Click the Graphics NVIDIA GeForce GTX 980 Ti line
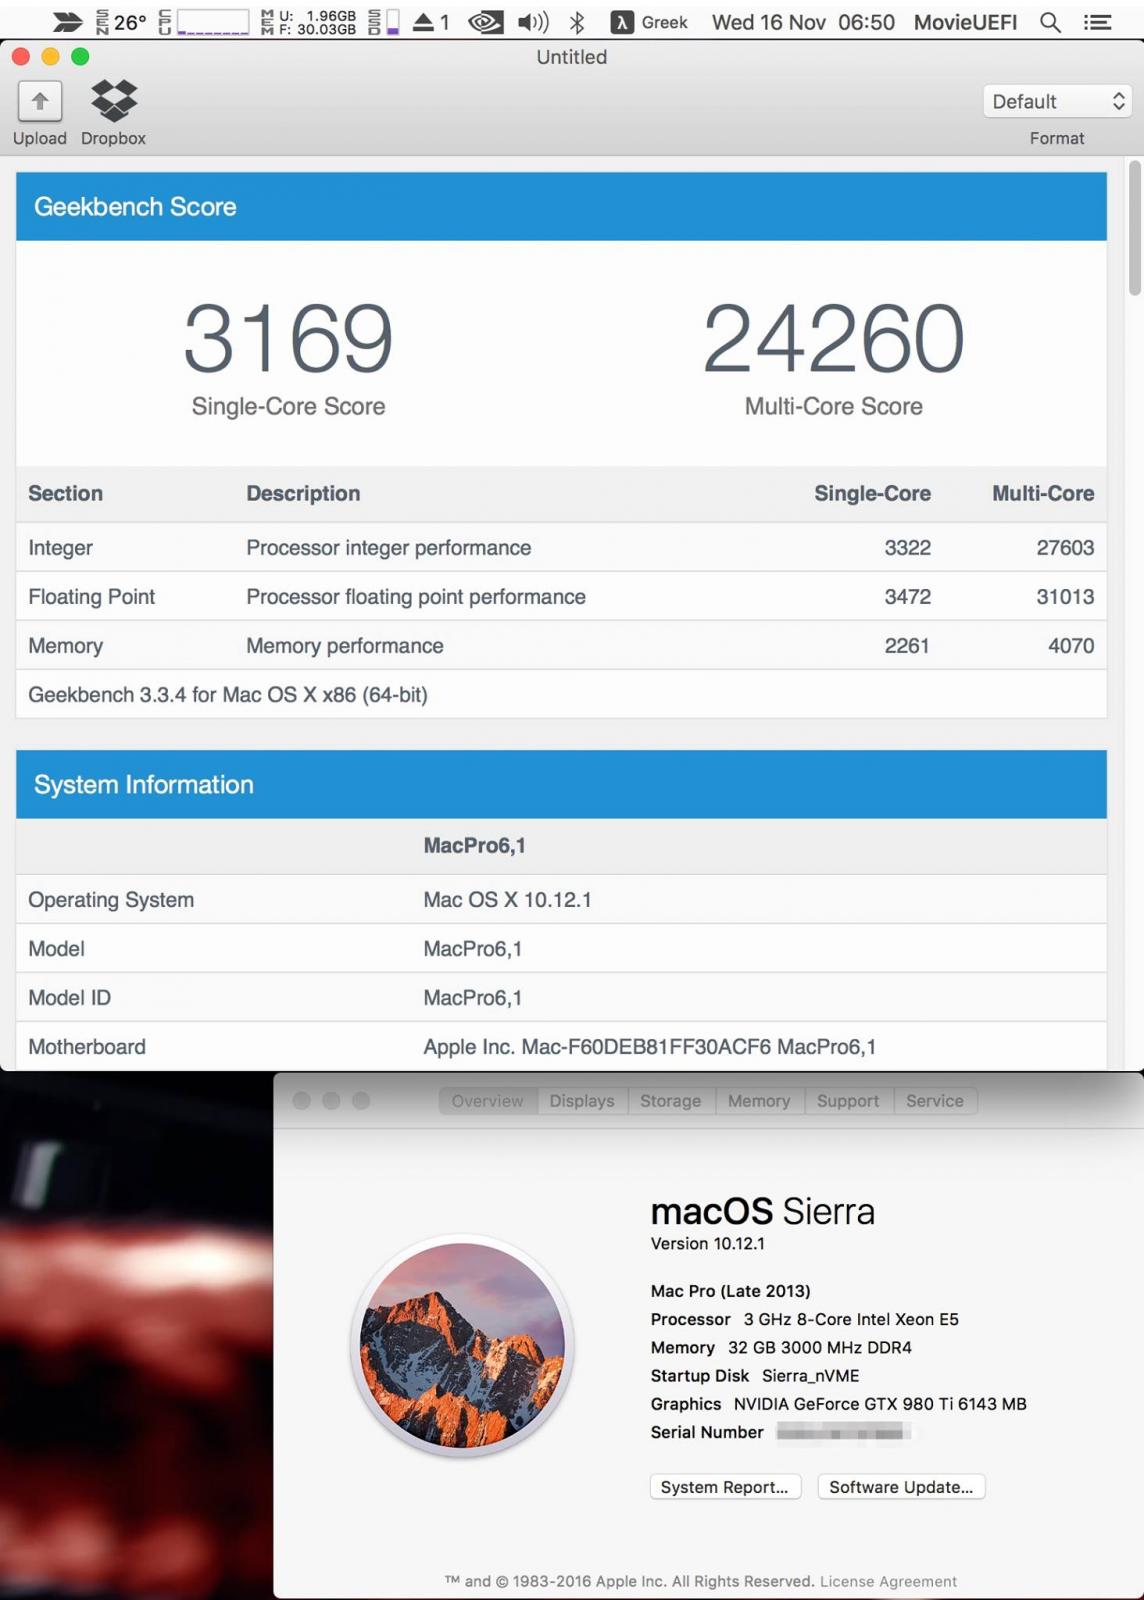The image size is (1144, 1600). (x=838, y=1404)
